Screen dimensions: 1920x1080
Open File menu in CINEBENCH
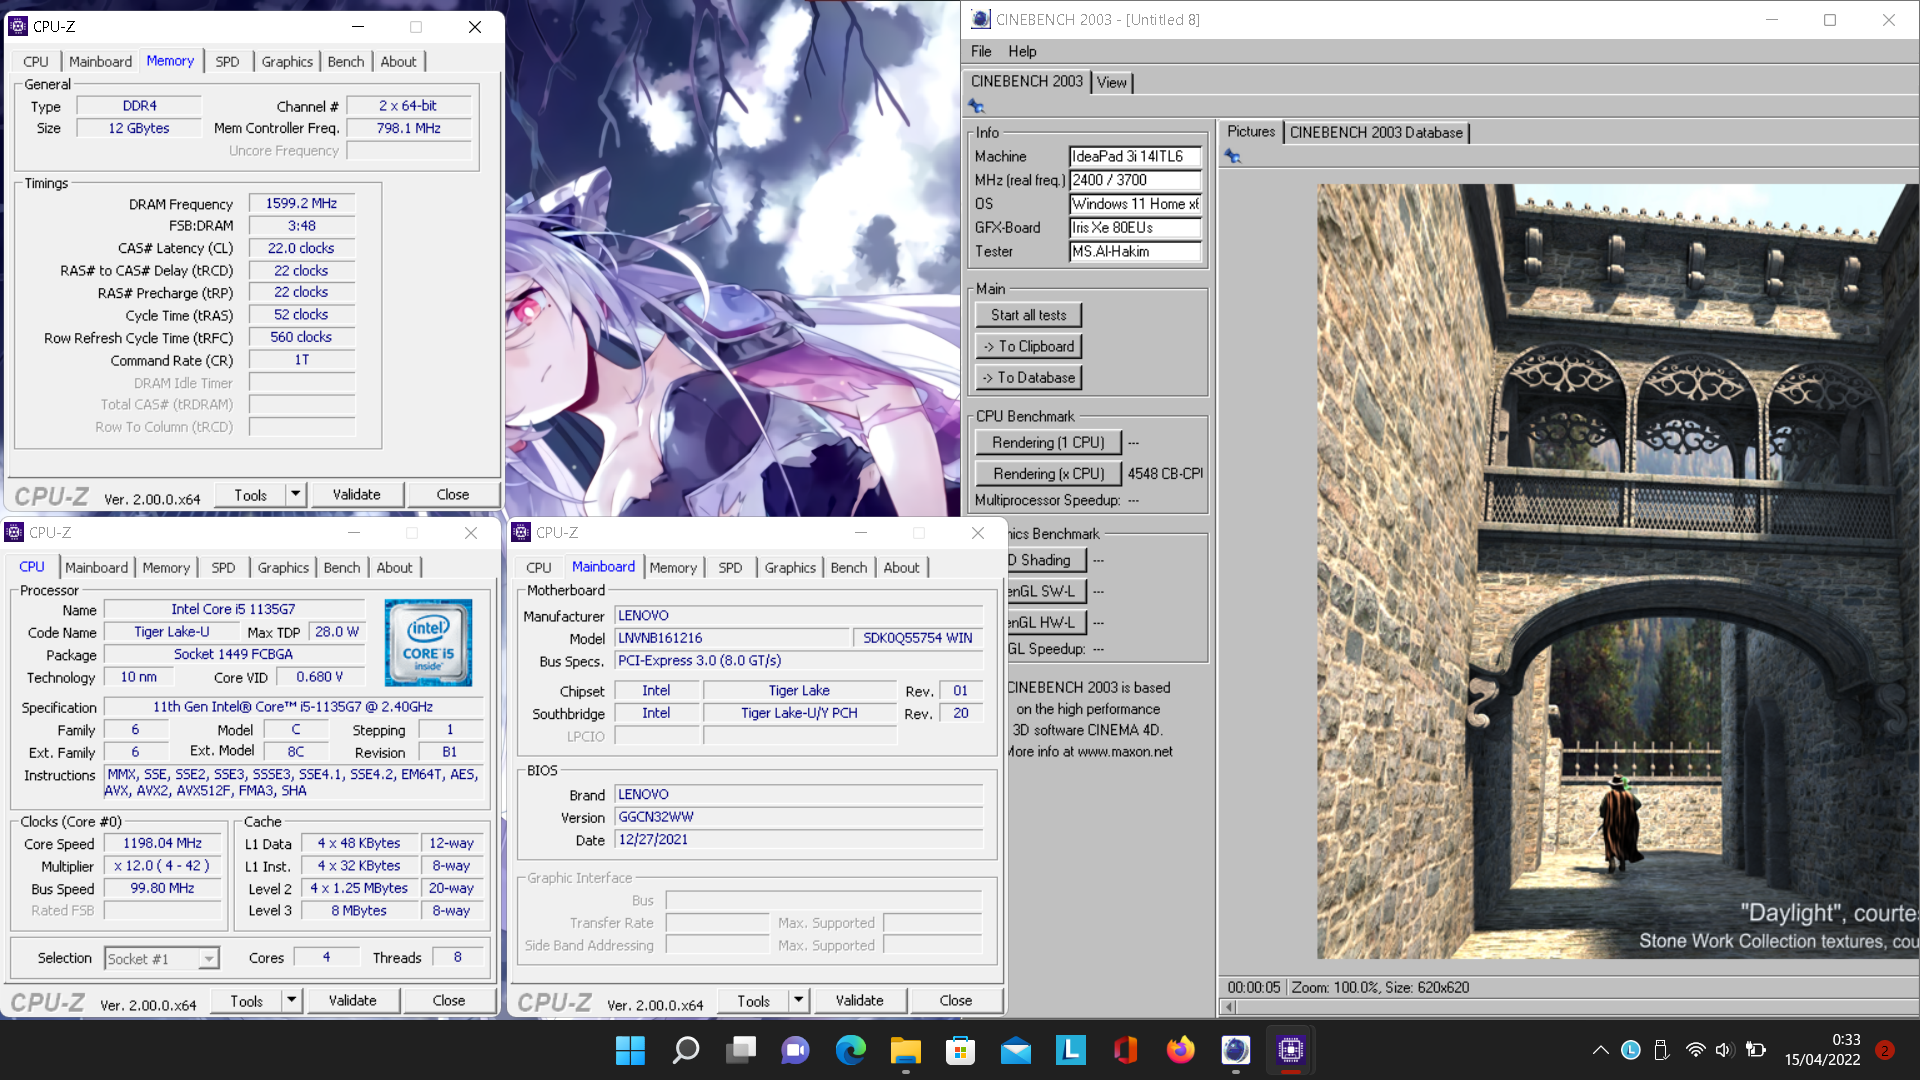point(981,51)
